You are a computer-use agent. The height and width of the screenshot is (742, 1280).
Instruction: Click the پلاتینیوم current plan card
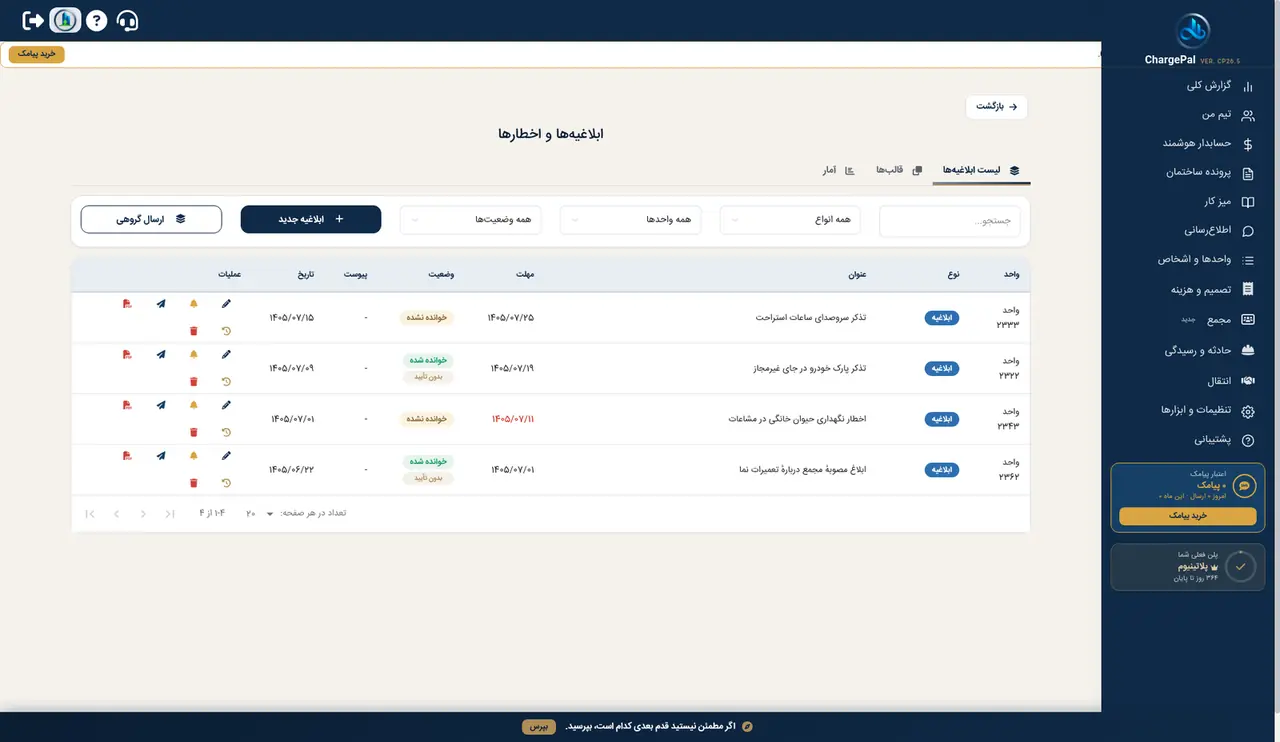point(1188,566)
